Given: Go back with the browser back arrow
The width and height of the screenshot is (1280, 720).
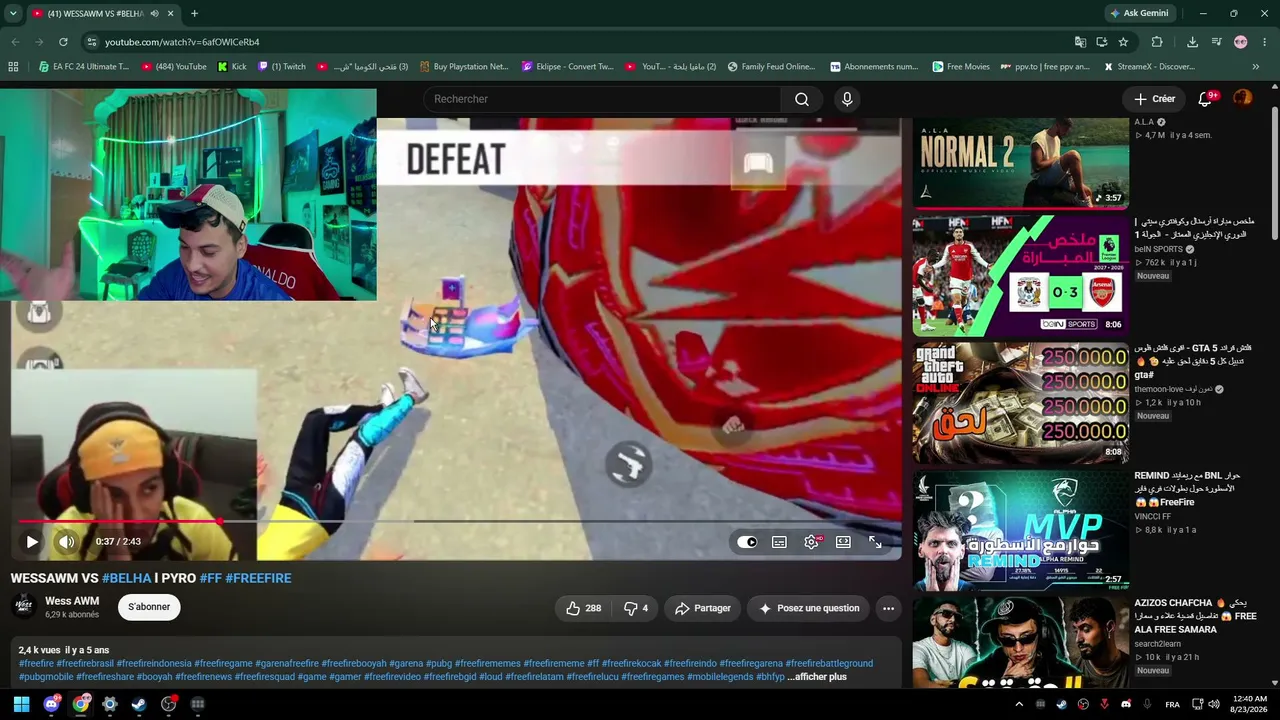Looking at the screenshot, I should click(15, 42).
